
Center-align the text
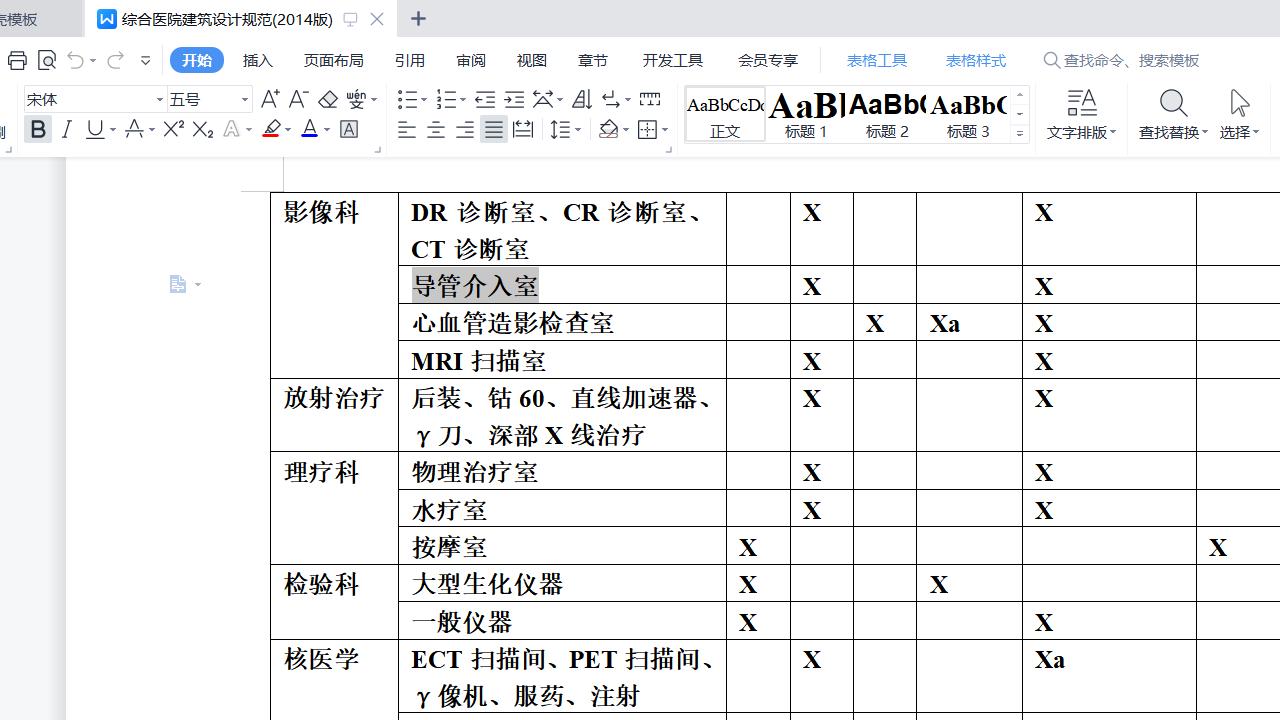pyautogui.click(x=436, y=130)
